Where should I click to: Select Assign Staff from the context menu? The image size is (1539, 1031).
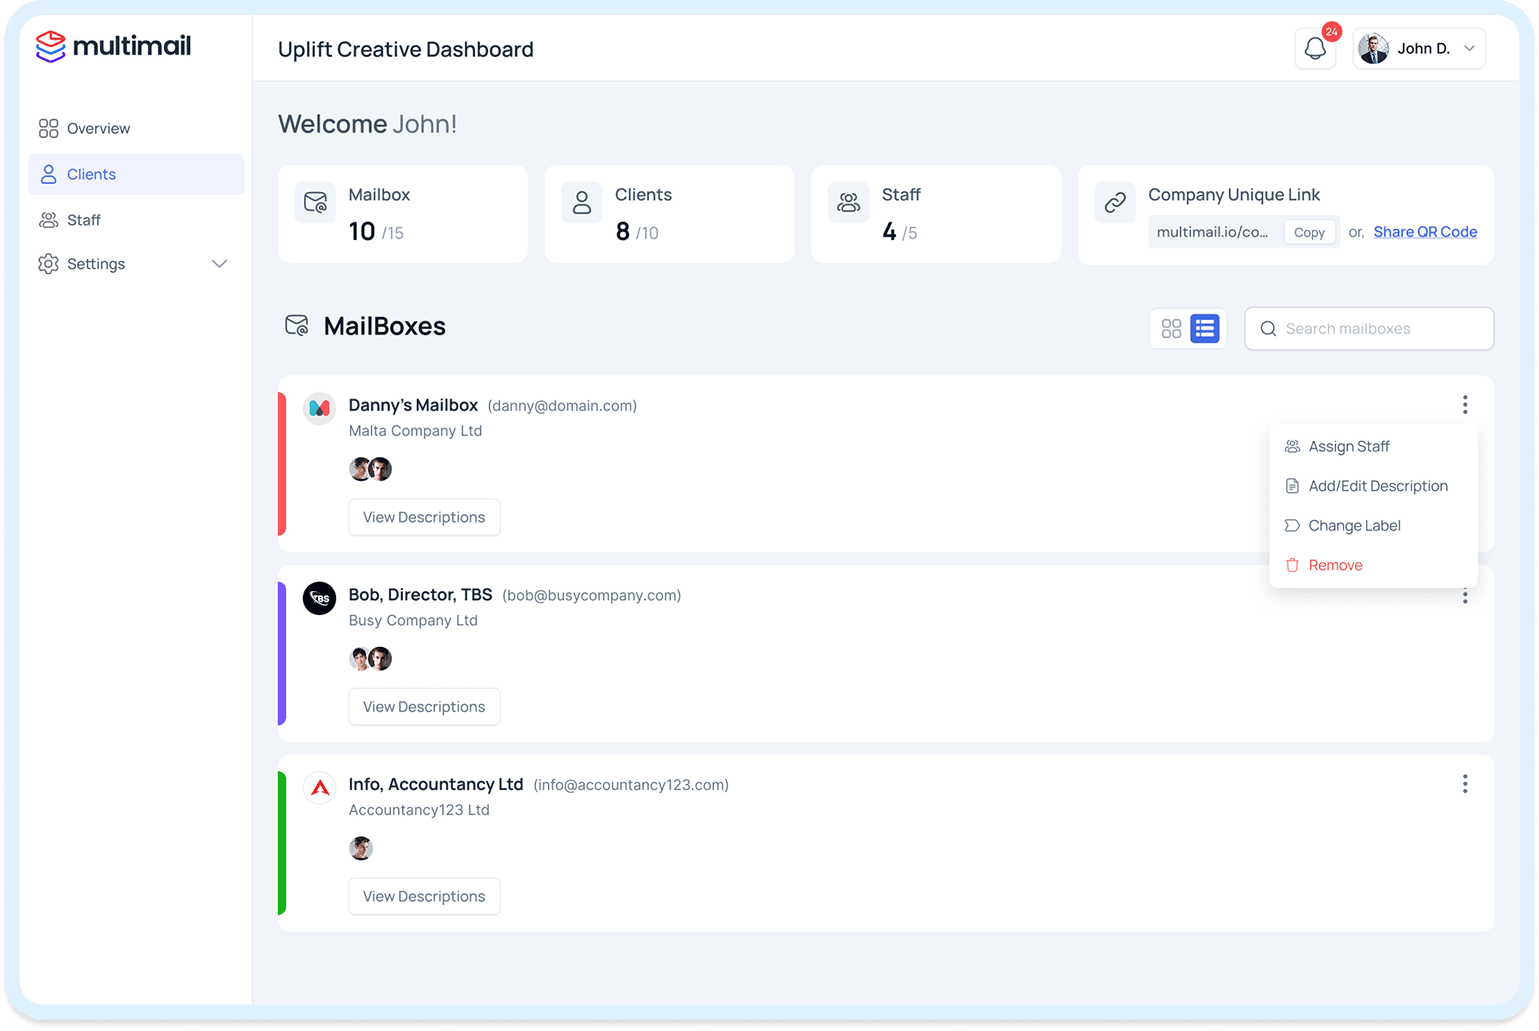tap(1349, 446)
